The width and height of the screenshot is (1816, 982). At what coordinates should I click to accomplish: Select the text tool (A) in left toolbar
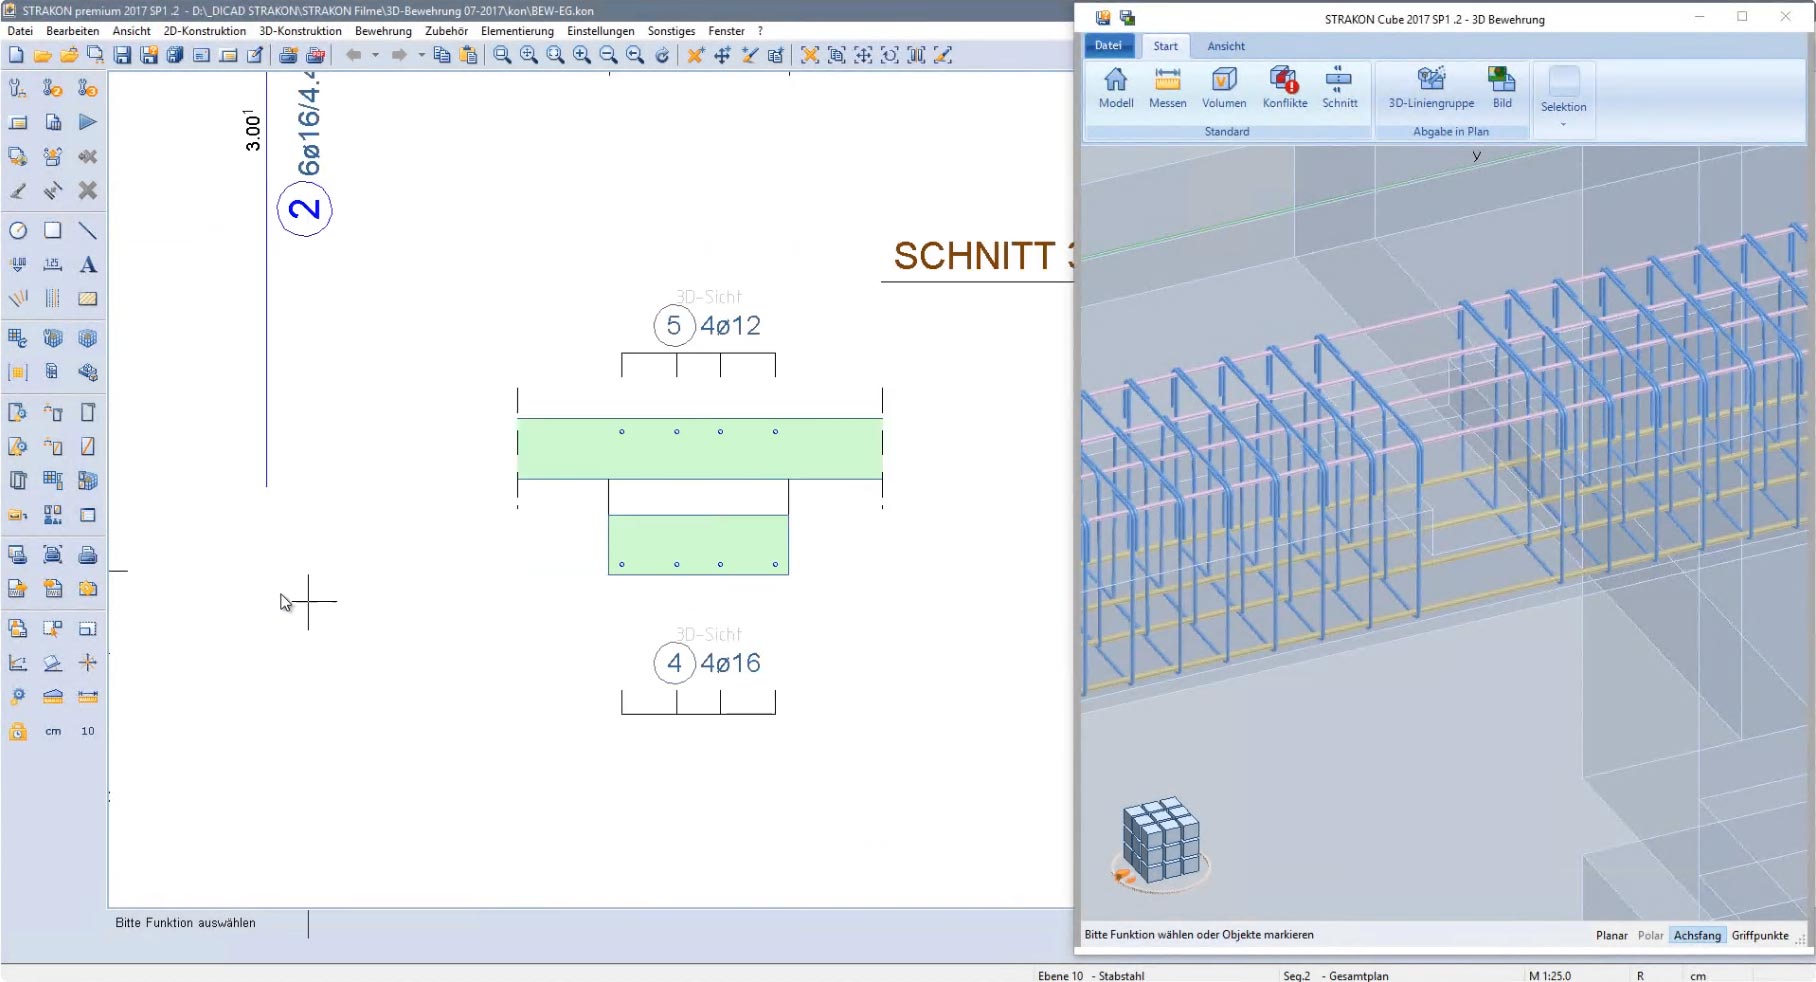[89, 264]
